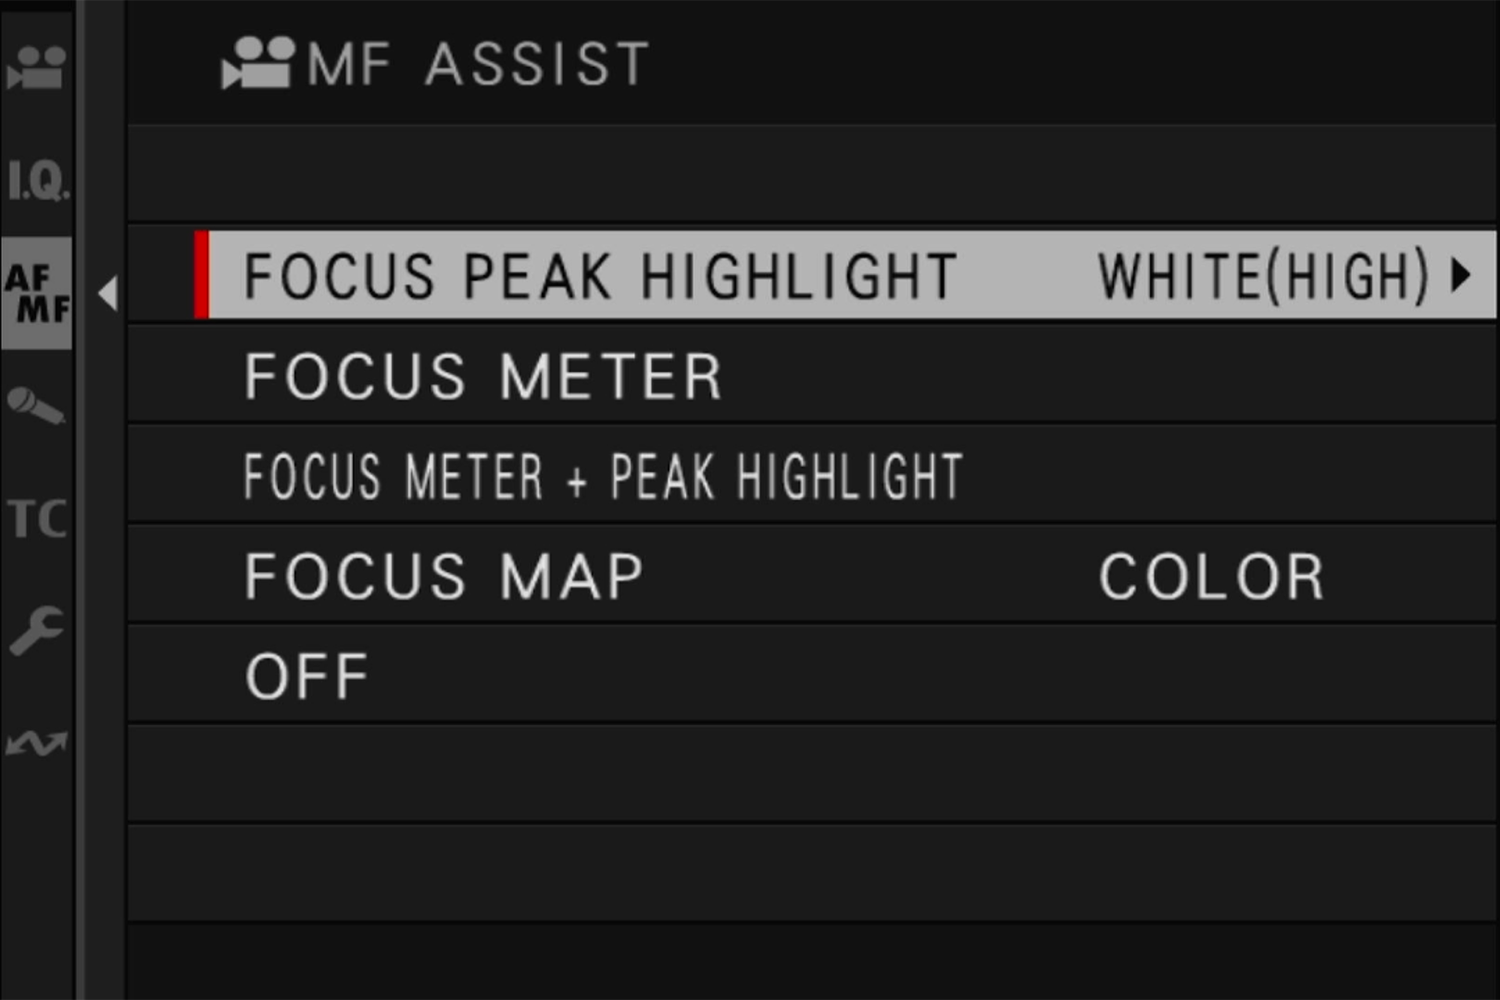Image resolution: width=1500 pixels, height=1000 pixels.
Task: Open the TC time code tab
Action: coord(37,519)
